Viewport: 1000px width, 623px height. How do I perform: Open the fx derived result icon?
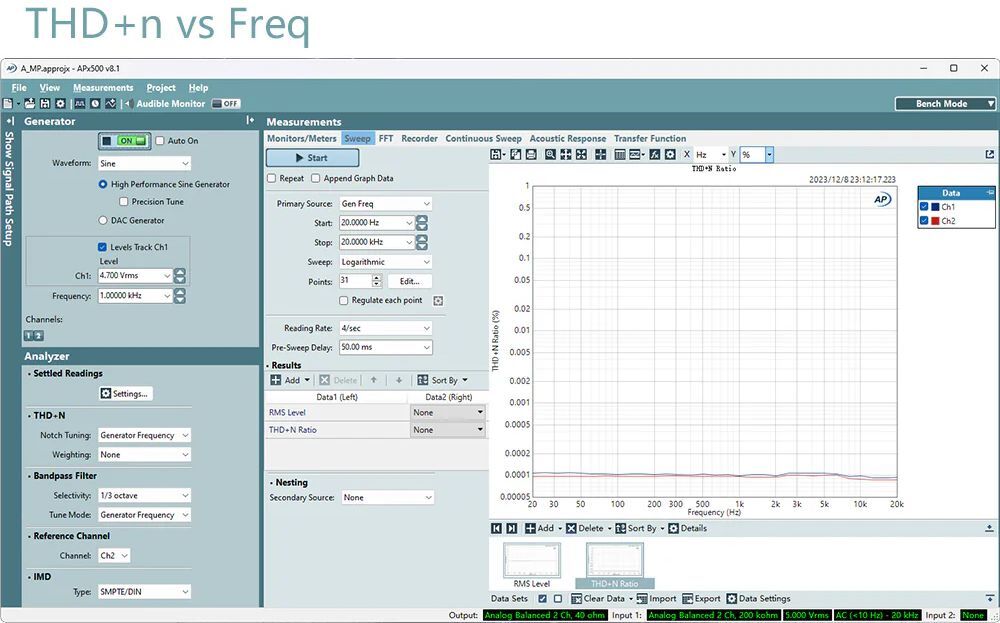pos(654,154)
